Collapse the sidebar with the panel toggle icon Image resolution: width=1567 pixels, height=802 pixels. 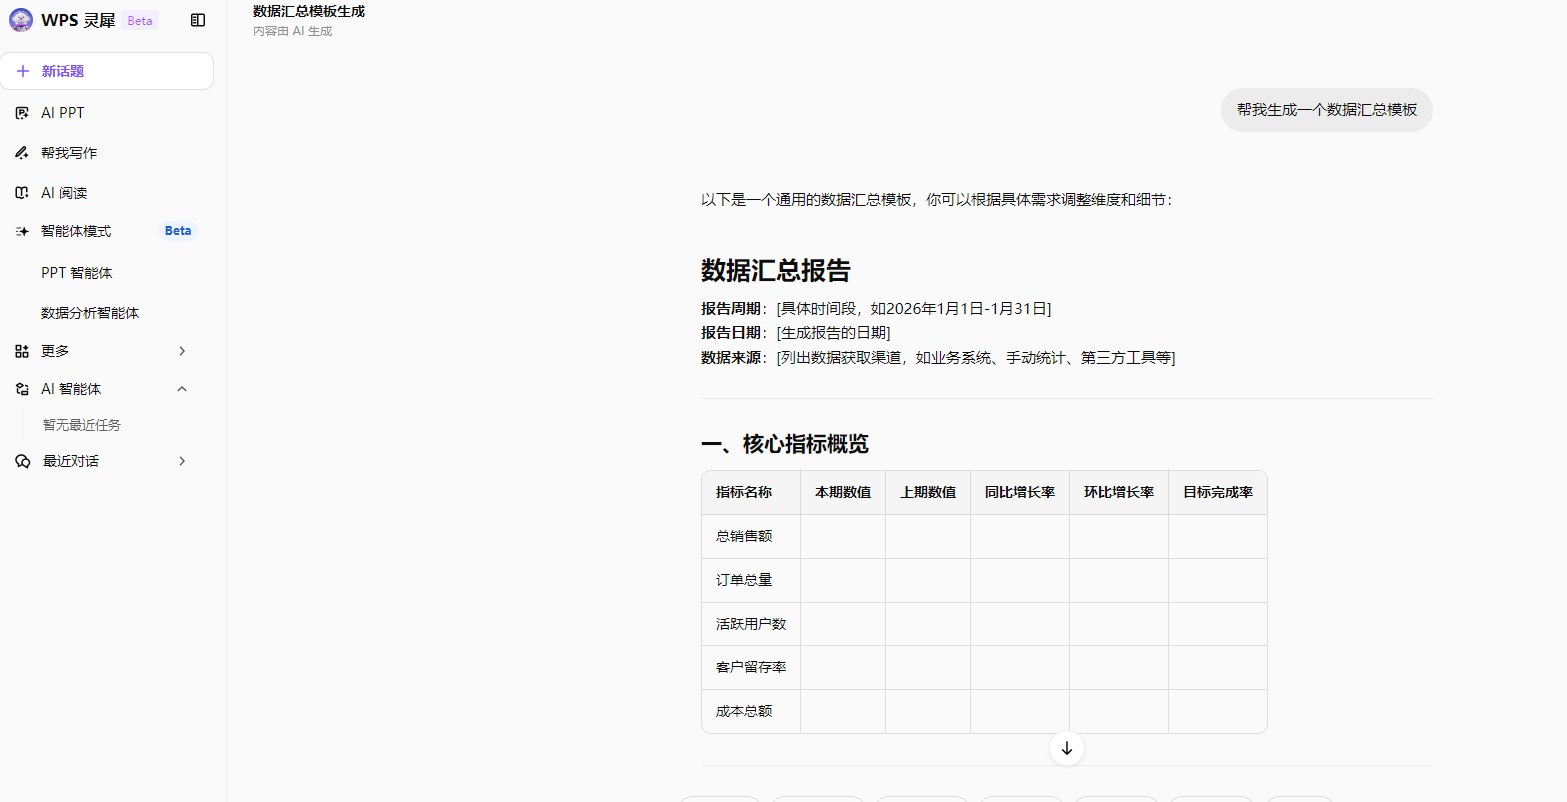pos(198,20)
